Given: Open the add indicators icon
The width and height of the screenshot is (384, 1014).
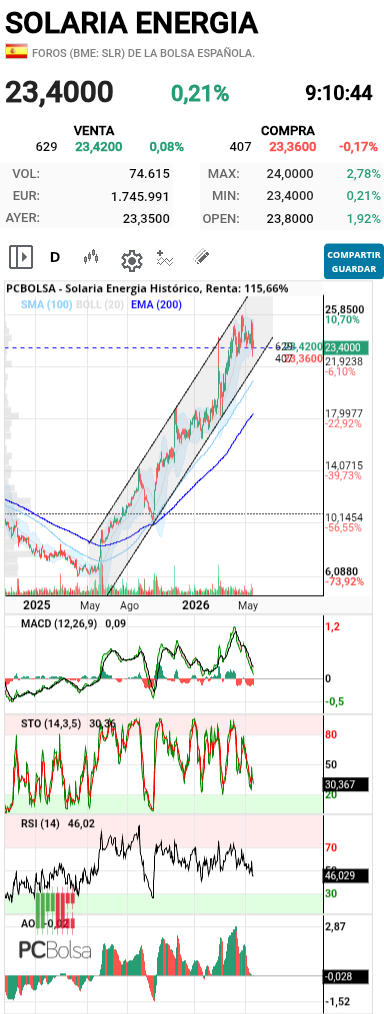Looking at the screenshot, I should tap(165, 257).
